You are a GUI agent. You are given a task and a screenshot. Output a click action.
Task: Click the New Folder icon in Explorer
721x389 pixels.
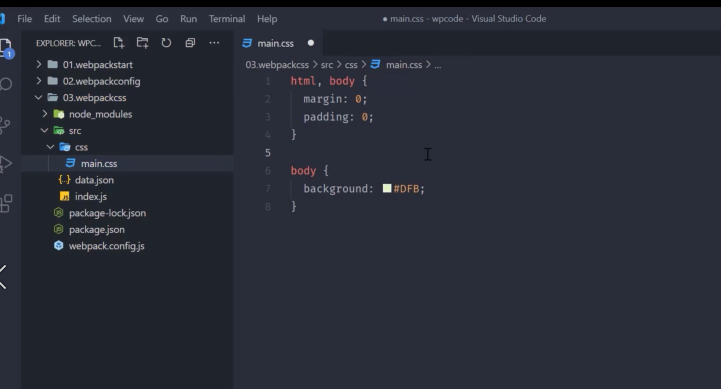pos(143,43)
